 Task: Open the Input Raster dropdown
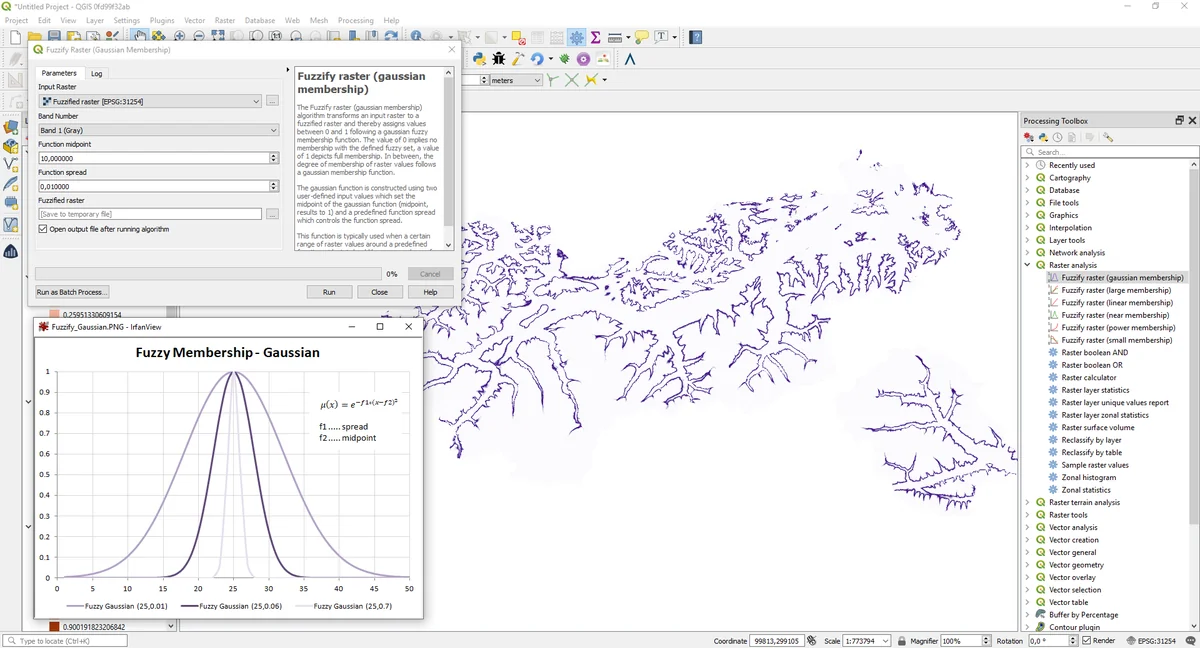tap(150, 101)
